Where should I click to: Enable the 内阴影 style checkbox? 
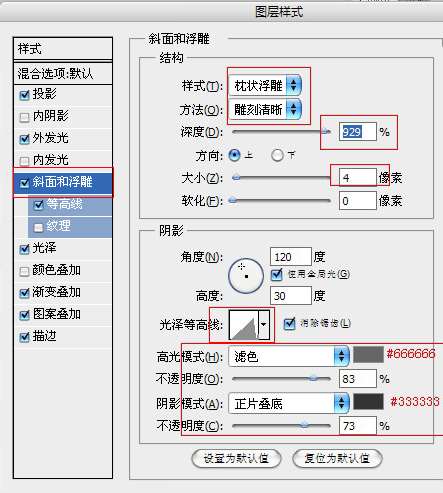24,117
